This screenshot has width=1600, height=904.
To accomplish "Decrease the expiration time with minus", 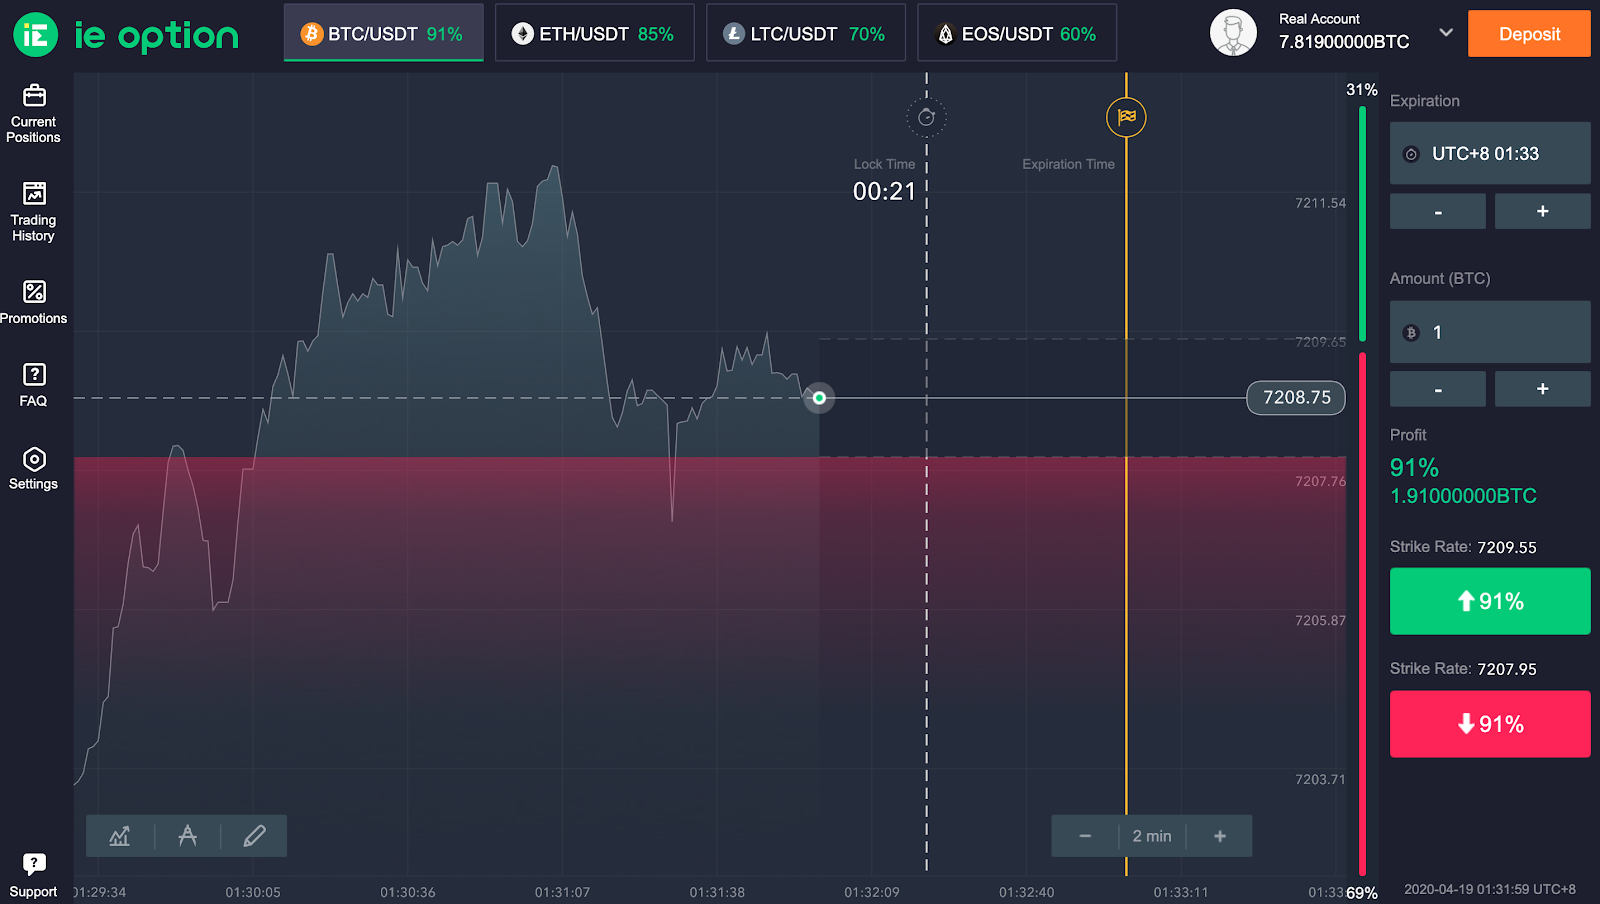I will click(1438, 211).
